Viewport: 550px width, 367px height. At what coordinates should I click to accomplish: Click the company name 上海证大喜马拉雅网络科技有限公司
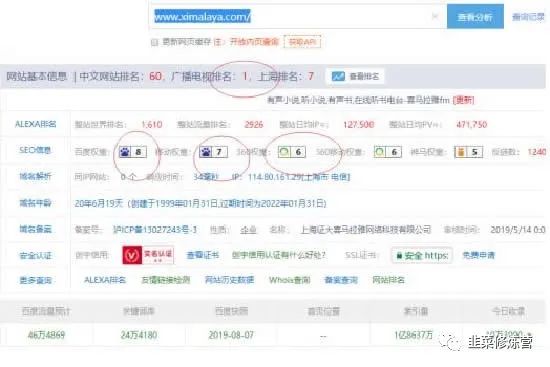[365, 229]
